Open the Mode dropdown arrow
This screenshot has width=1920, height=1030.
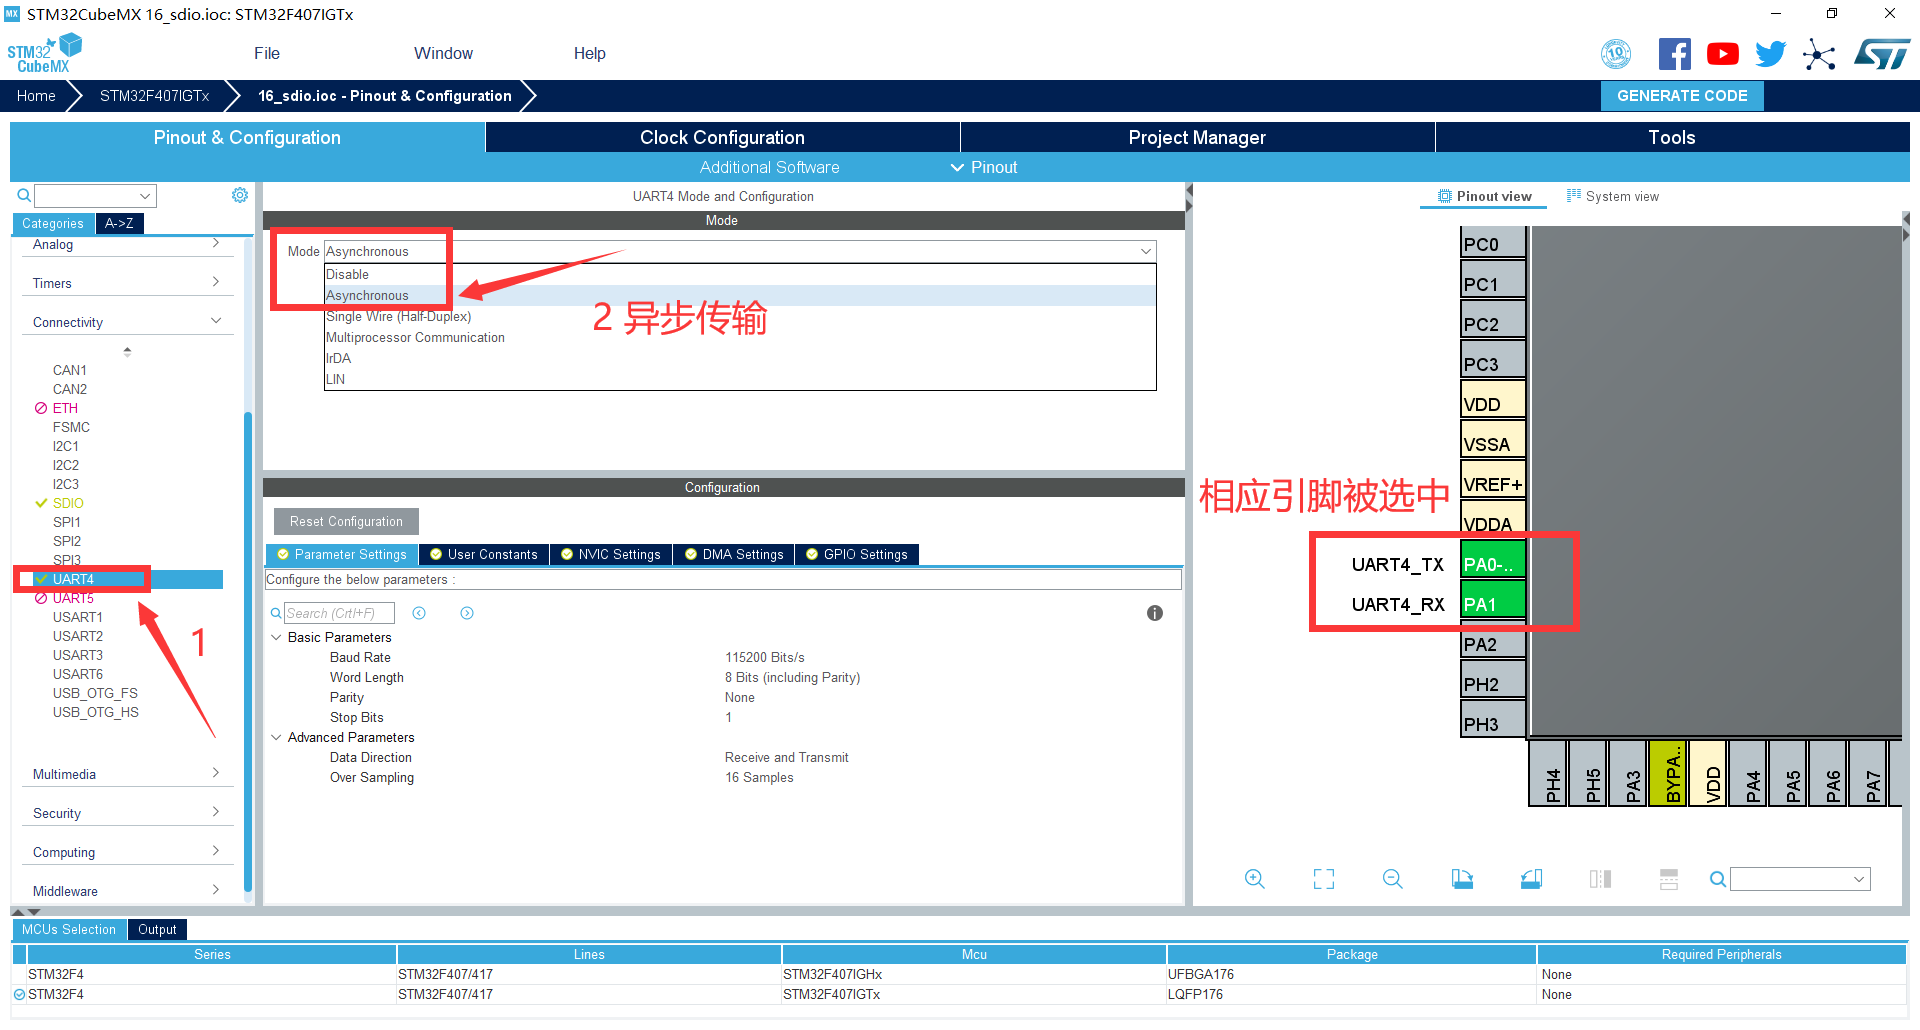click(1145, 251)
